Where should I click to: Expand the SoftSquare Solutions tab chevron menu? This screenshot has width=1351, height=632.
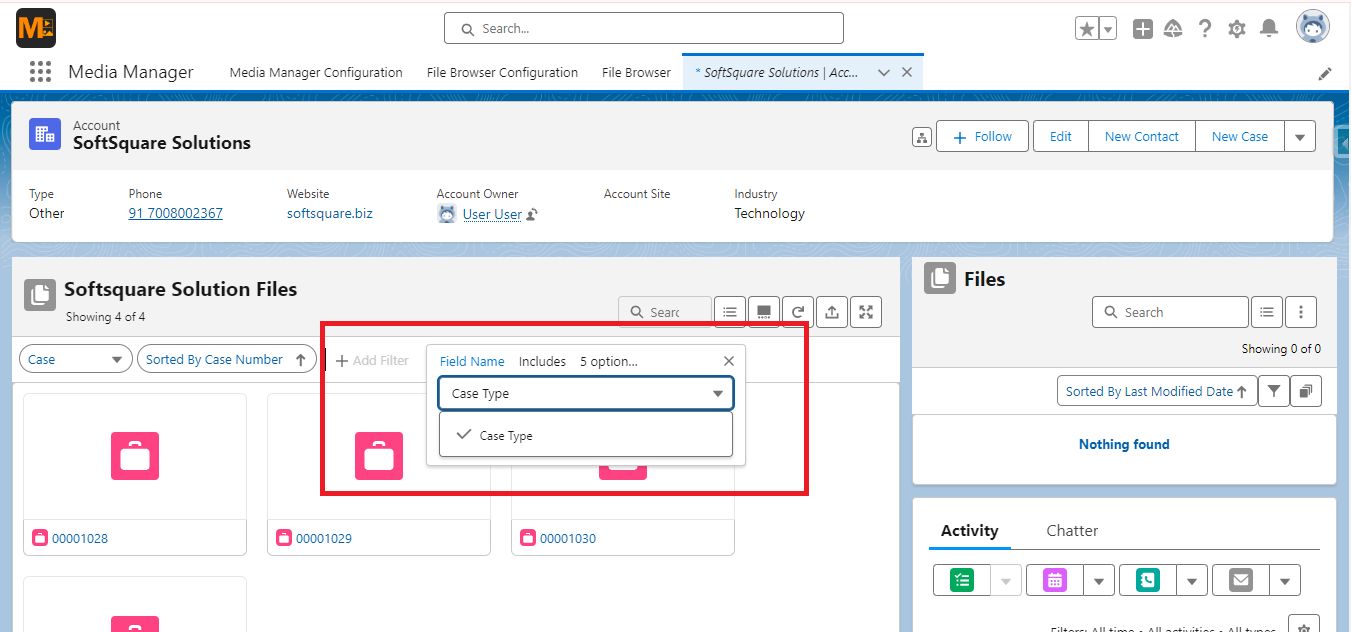[884, 72]
